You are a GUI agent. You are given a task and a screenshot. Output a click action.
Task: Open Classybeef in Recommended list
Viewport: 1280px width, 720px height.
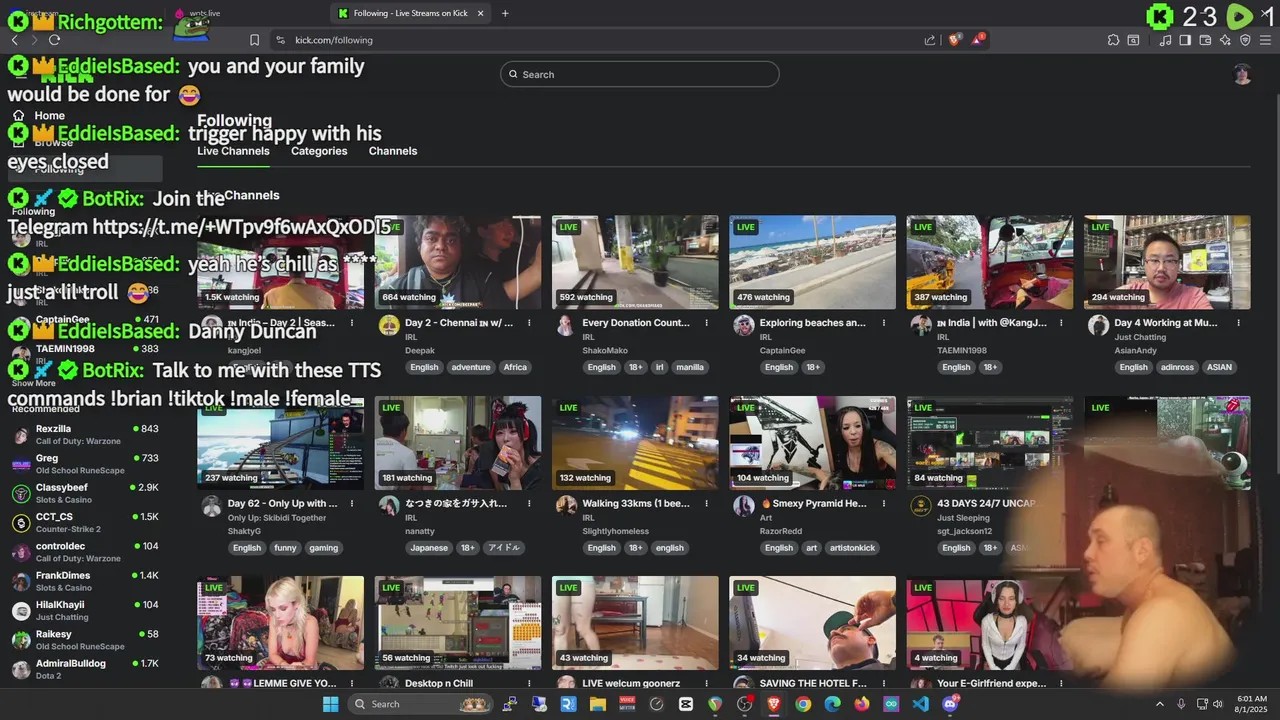pos(85,493)
